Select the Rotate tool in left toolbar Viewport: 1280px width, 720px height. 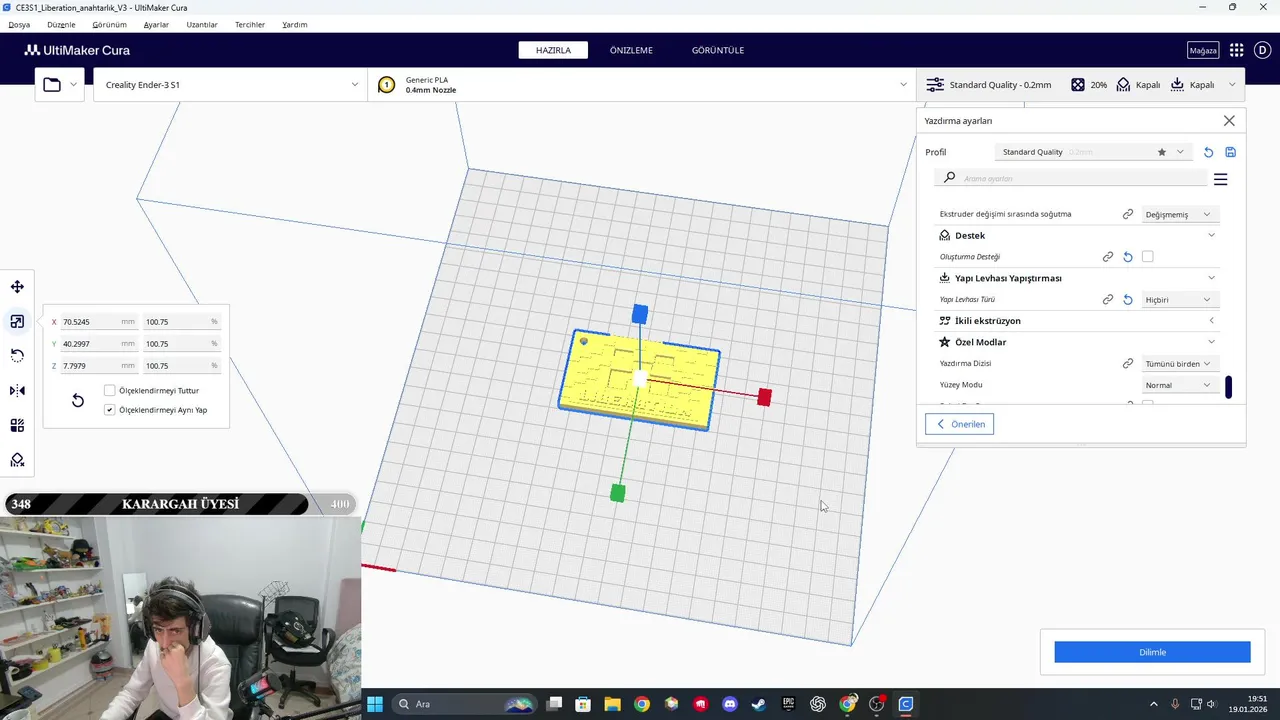point(17,356)
